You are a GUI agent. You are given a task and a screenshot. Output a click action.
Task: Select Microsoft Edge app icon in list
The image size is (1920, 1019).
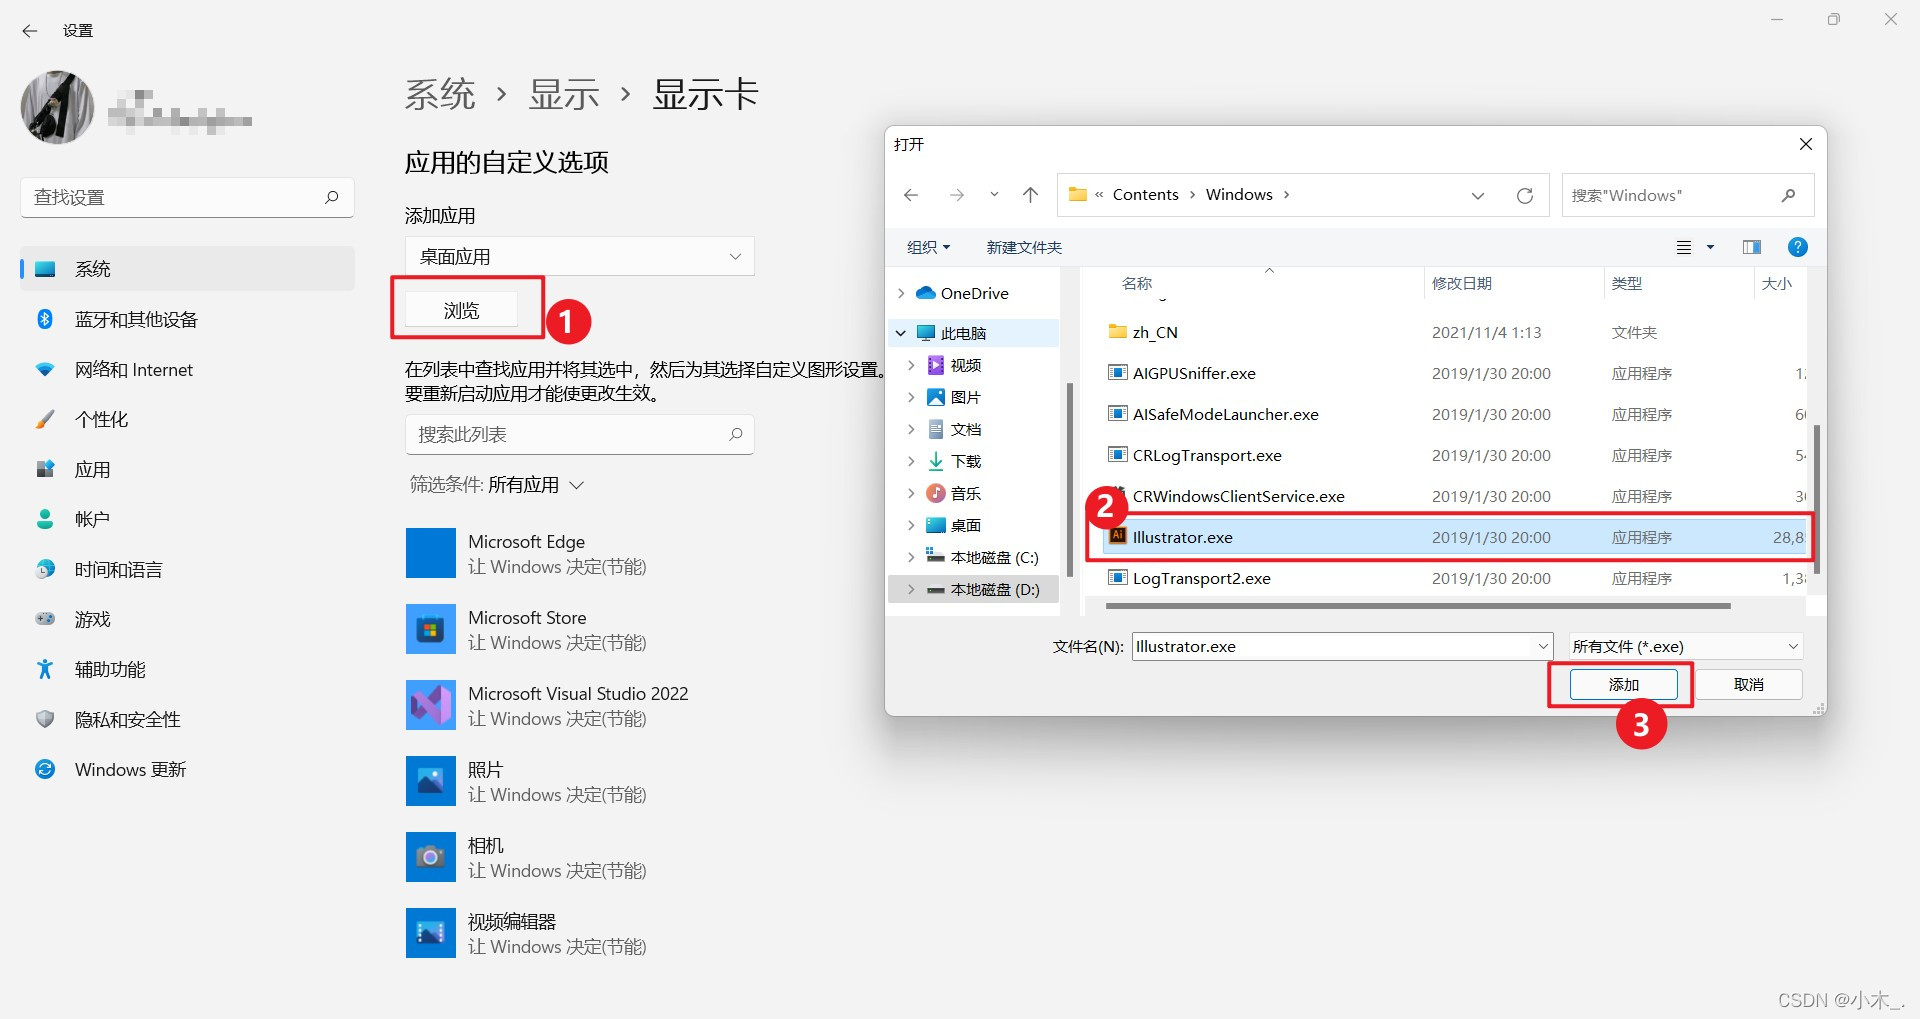pyautogui.click(x=431, y=553)
